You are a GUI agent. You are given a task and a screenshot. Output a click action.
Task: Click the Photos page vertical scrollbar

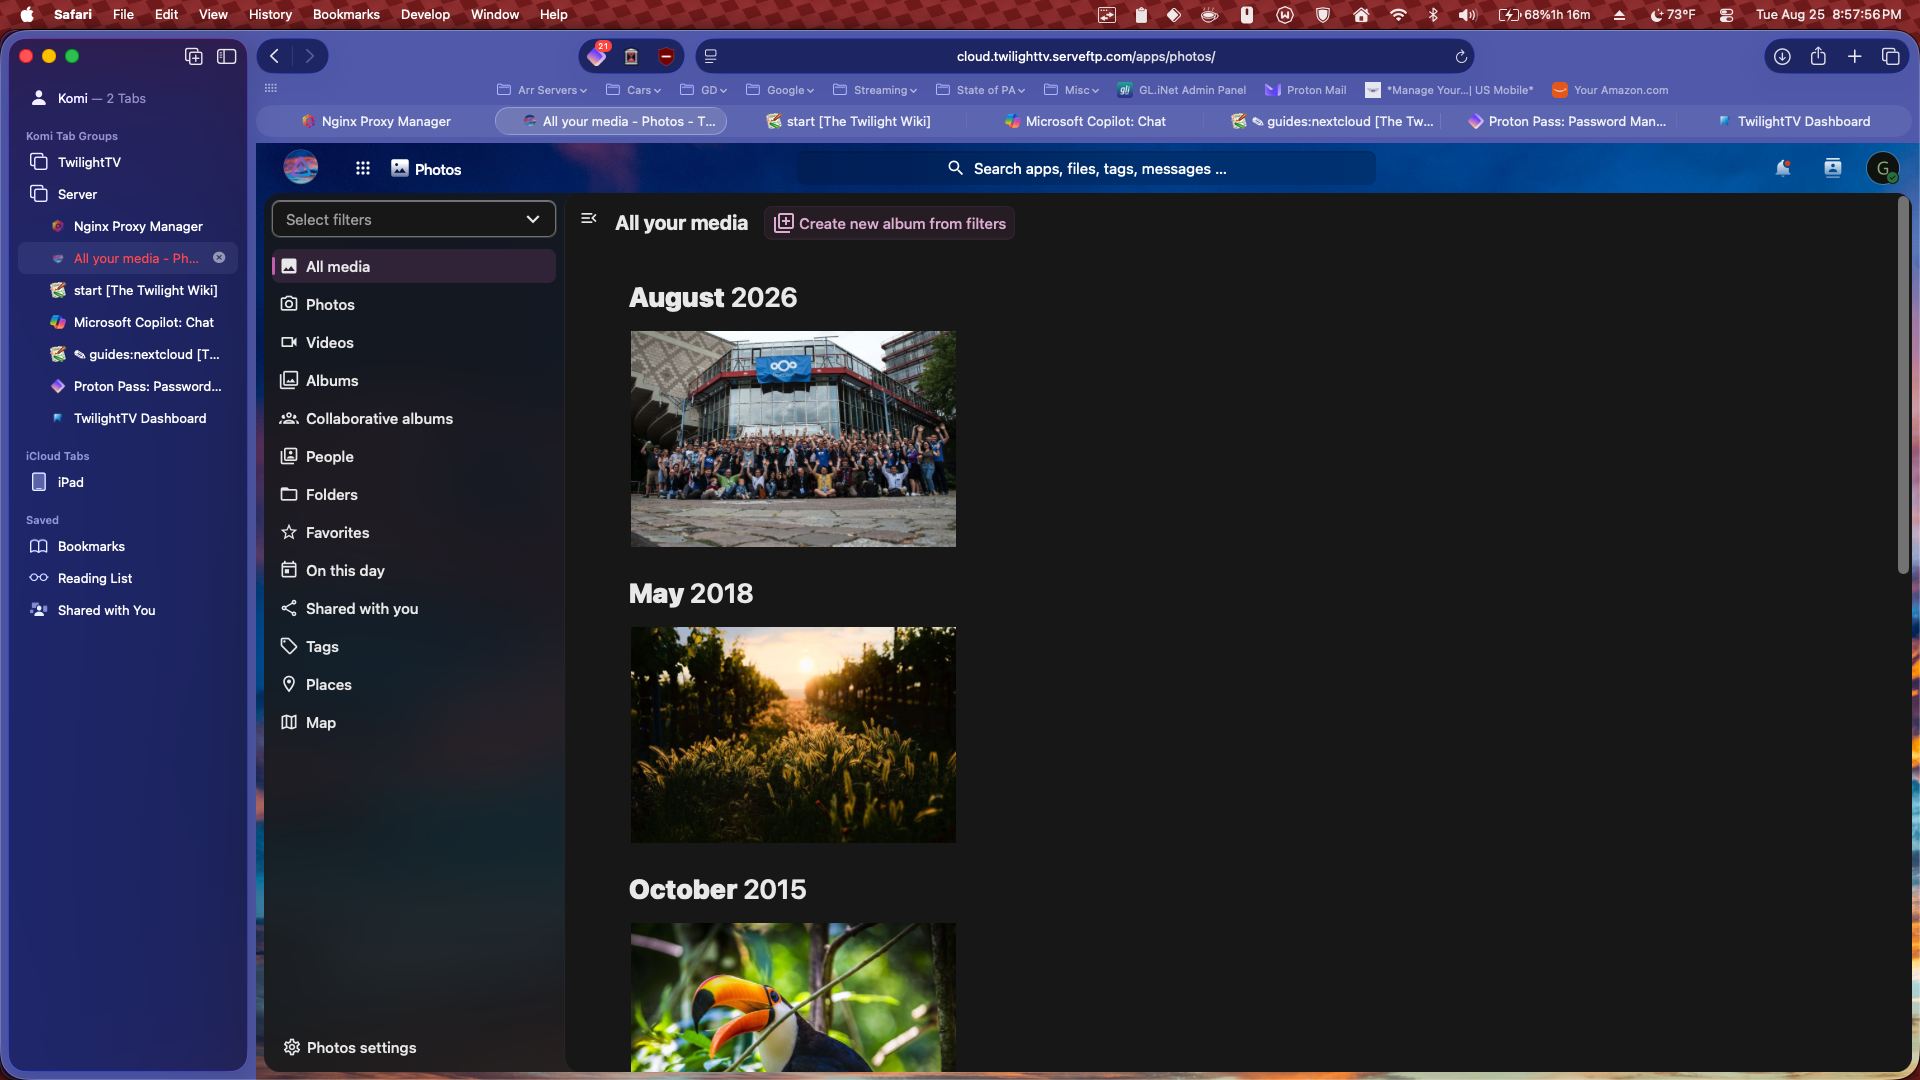(1903, 386)
